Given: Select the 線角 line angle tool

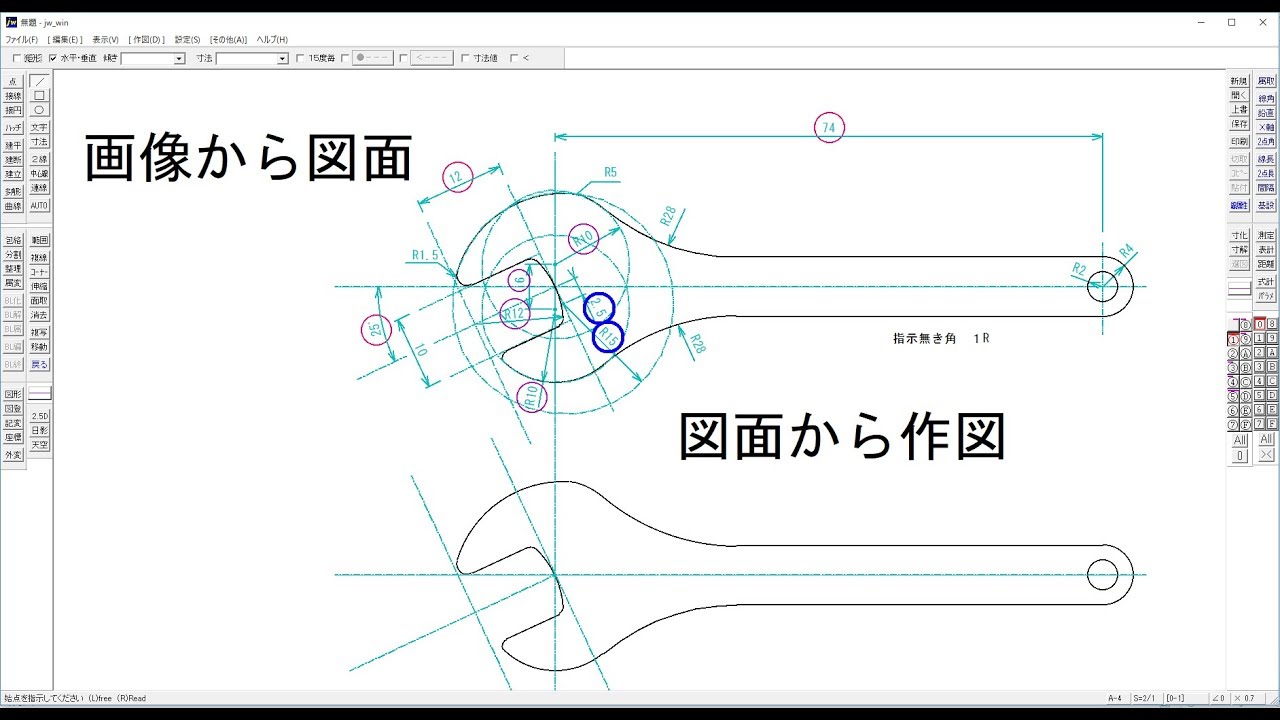Looking at the screenshot, I should [1266, 98].
